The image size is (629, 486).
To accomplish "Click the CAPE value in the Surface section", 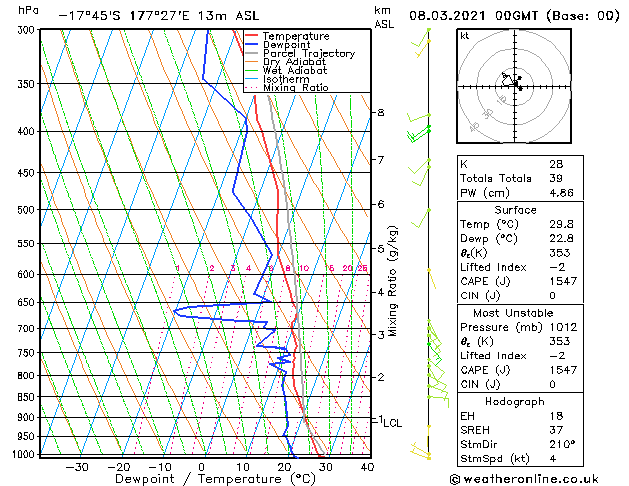I will click(563, 281).
